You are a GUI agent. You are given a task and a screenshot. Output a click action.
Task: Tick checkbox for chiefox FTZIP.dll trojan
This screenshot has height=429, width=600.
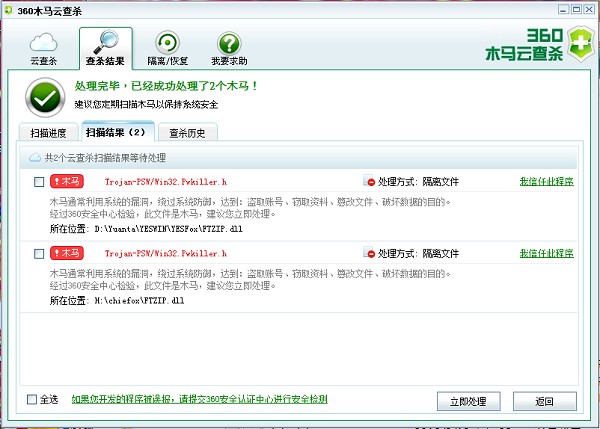coord(39,254)
